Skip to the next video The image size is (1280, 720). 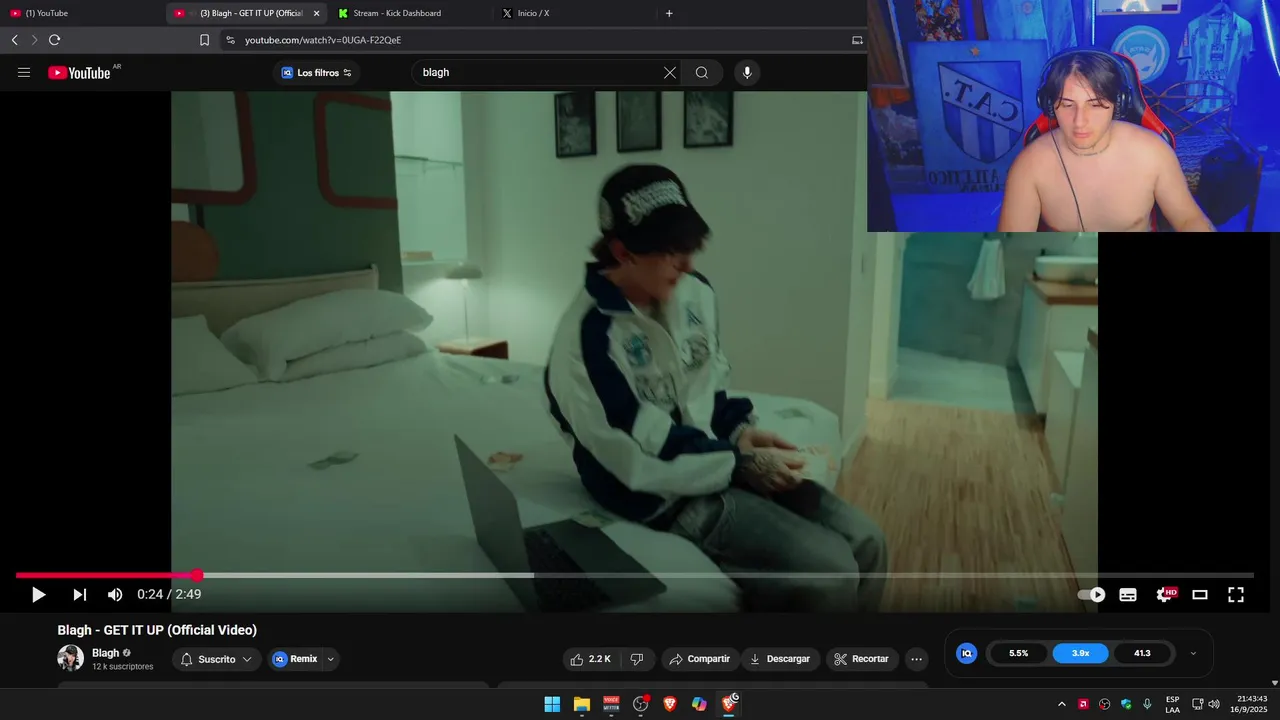(79, 594)
